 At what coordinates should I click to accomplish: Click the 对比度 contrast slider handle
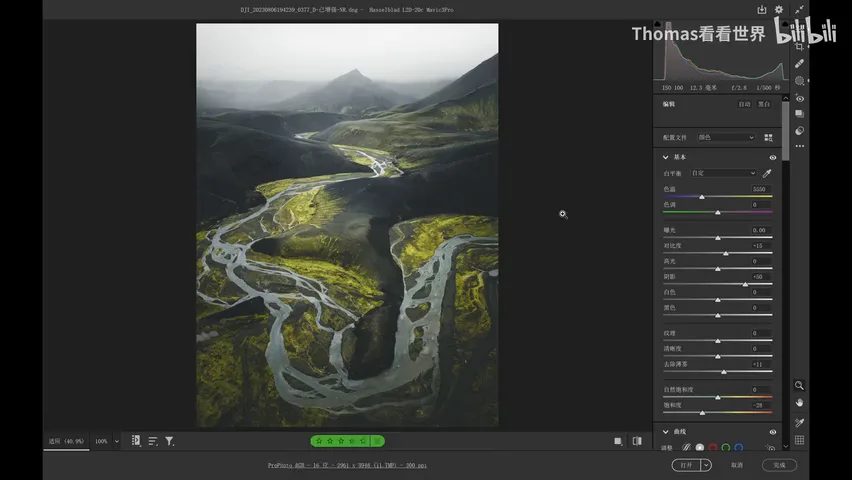point(726,253)
